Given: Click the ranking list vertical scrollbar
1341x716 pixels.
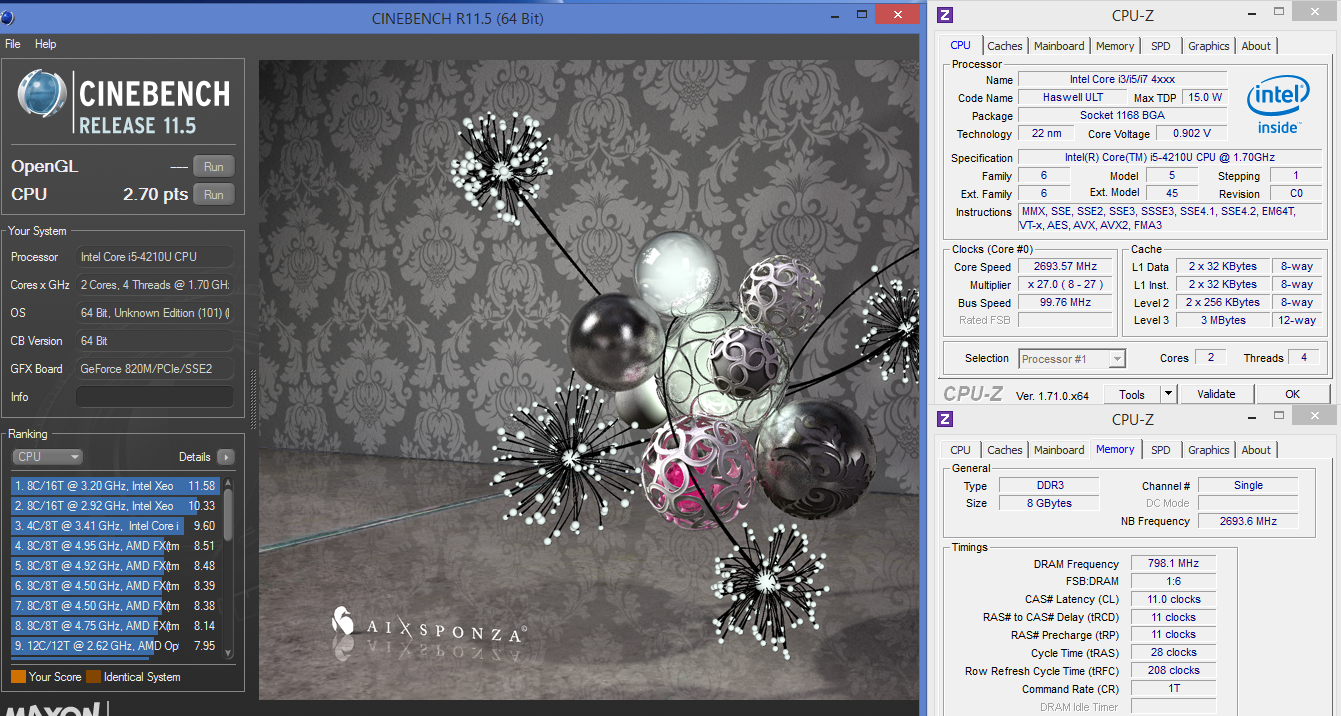Looking at the screenshot, I should point(229,566).
